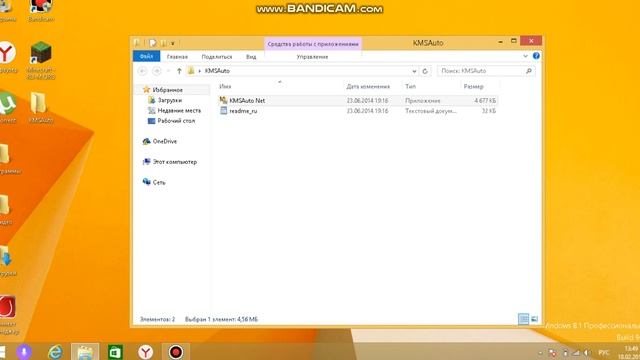Click the File Explorer taskbar button
The height and width of the screenshot is (360, 640).
coord(85,352)
